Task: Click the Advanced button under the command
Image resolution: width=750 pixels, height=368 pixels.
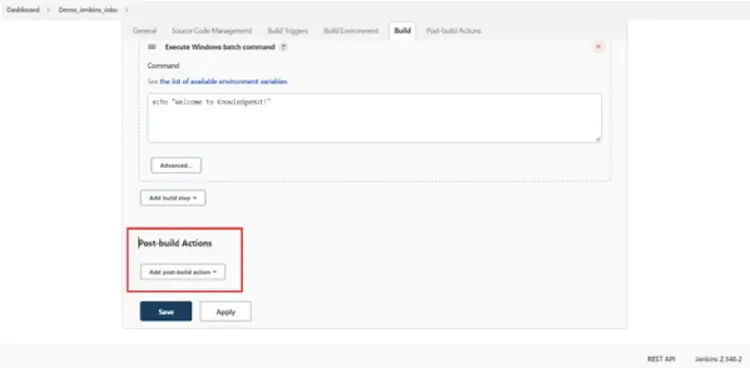Action: coord(176,165)
